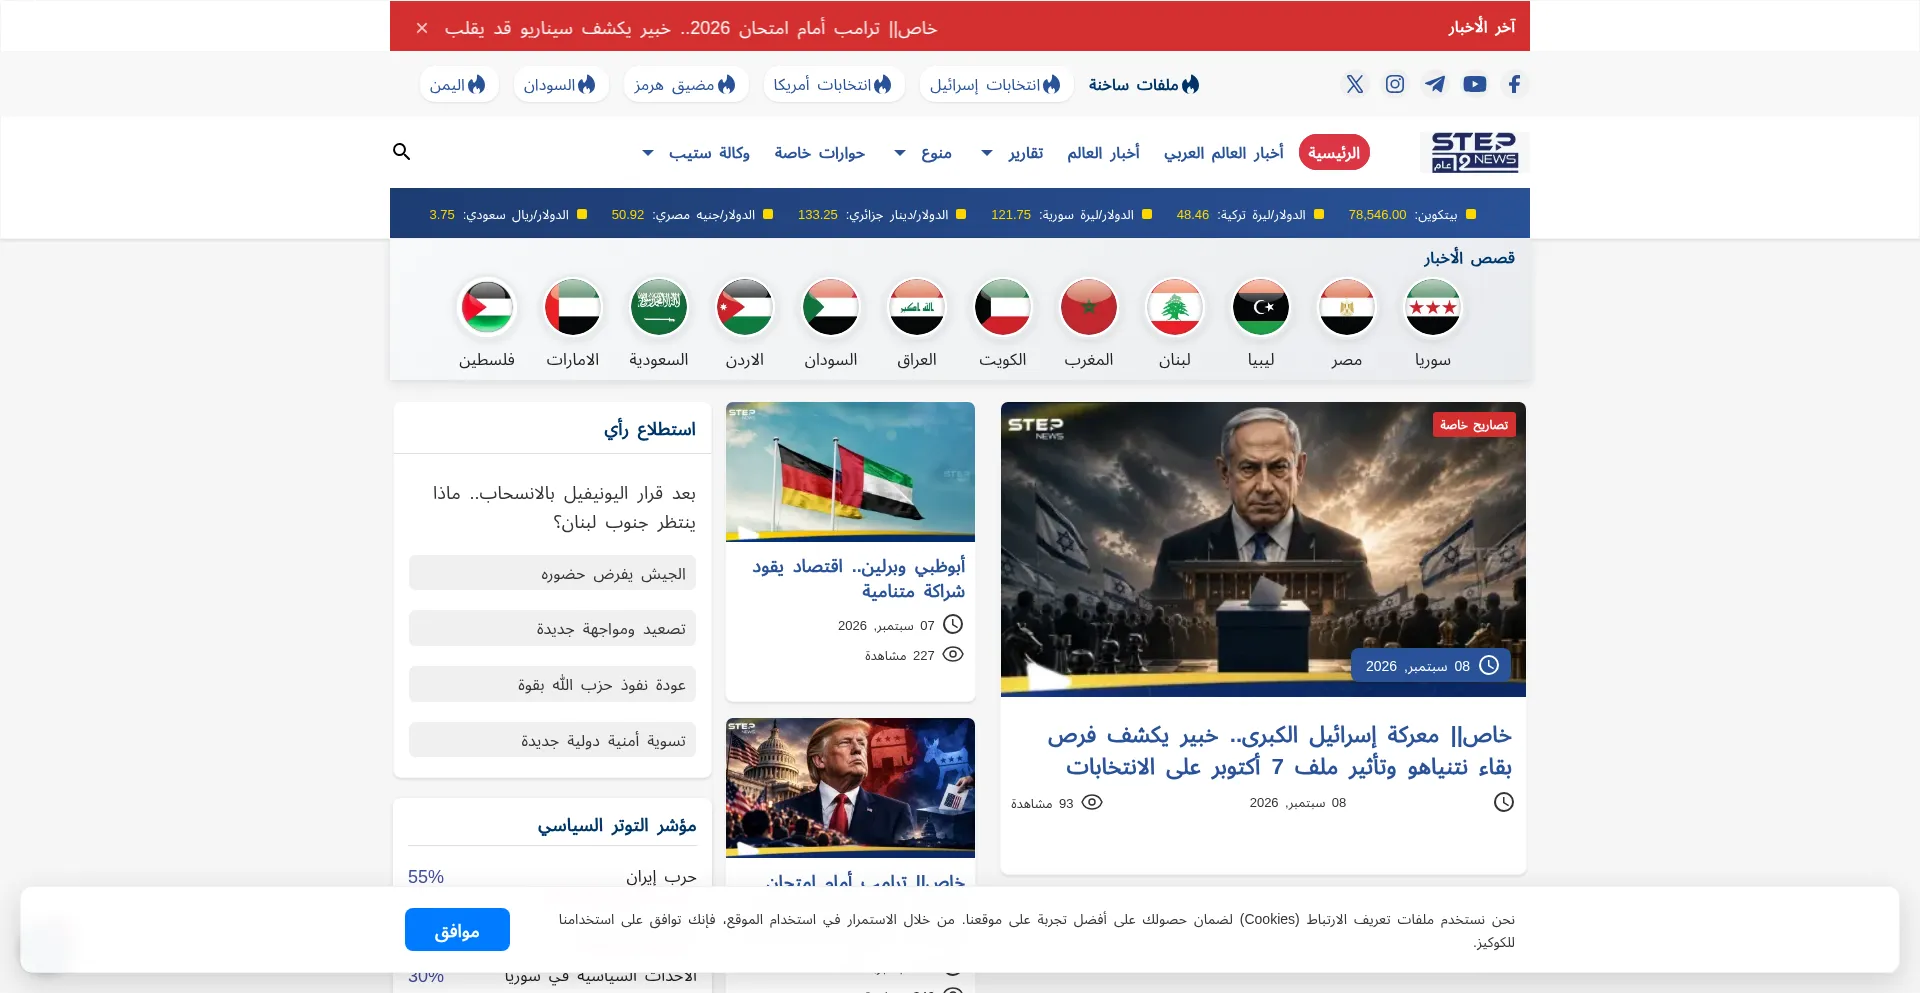Open حوارات خاصة menu item

tap(820, 153)
